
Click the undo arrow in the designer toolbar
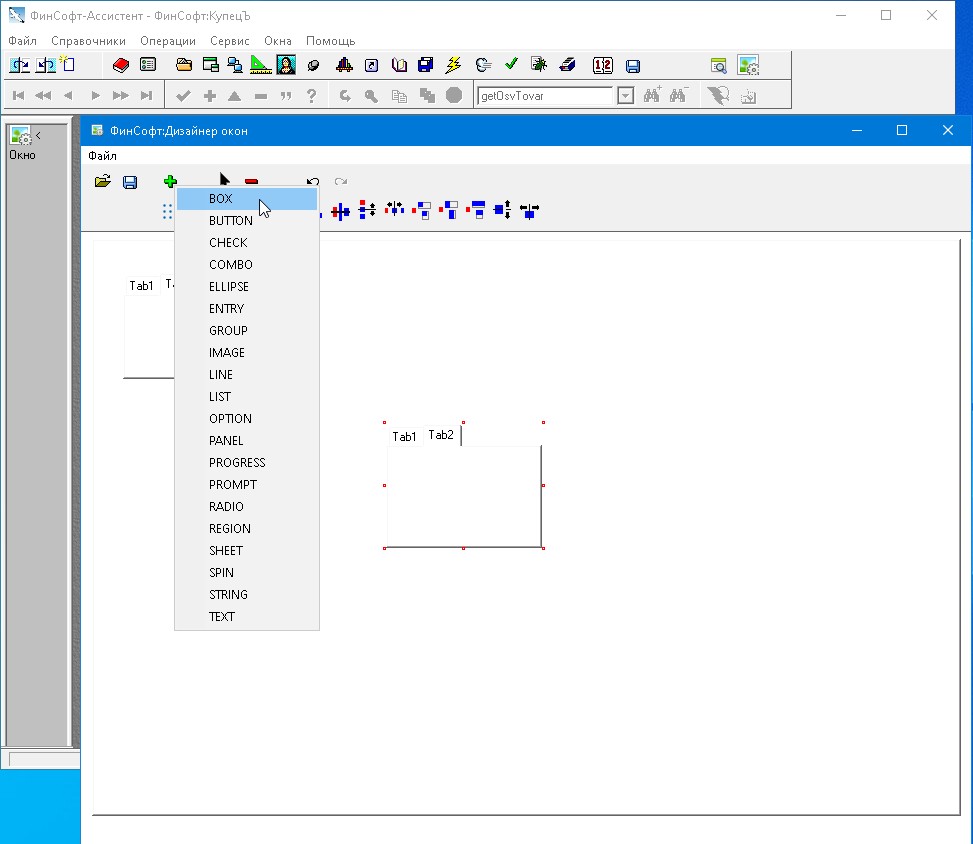point(313,182)
